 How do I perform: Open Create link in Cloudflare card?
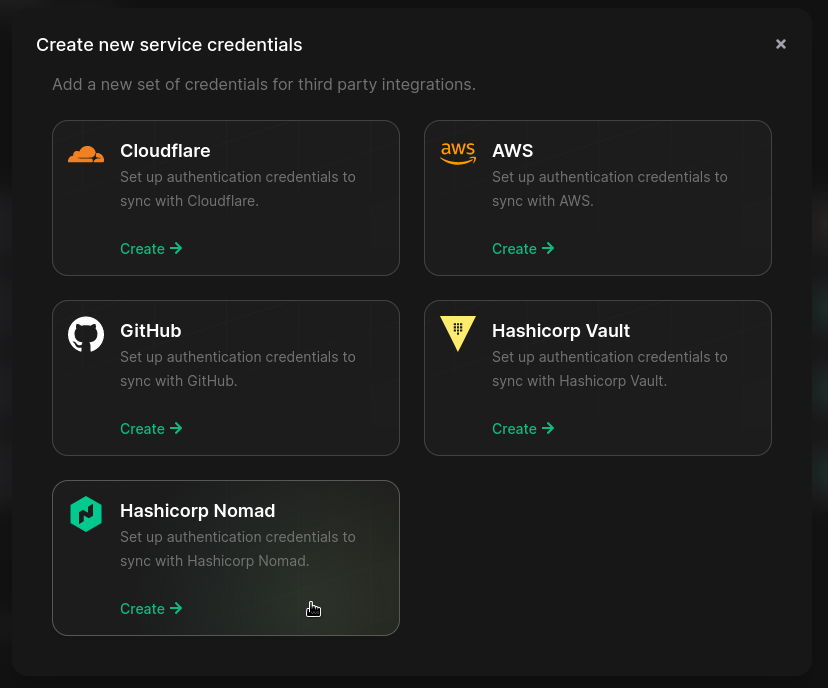pos(151,249)
